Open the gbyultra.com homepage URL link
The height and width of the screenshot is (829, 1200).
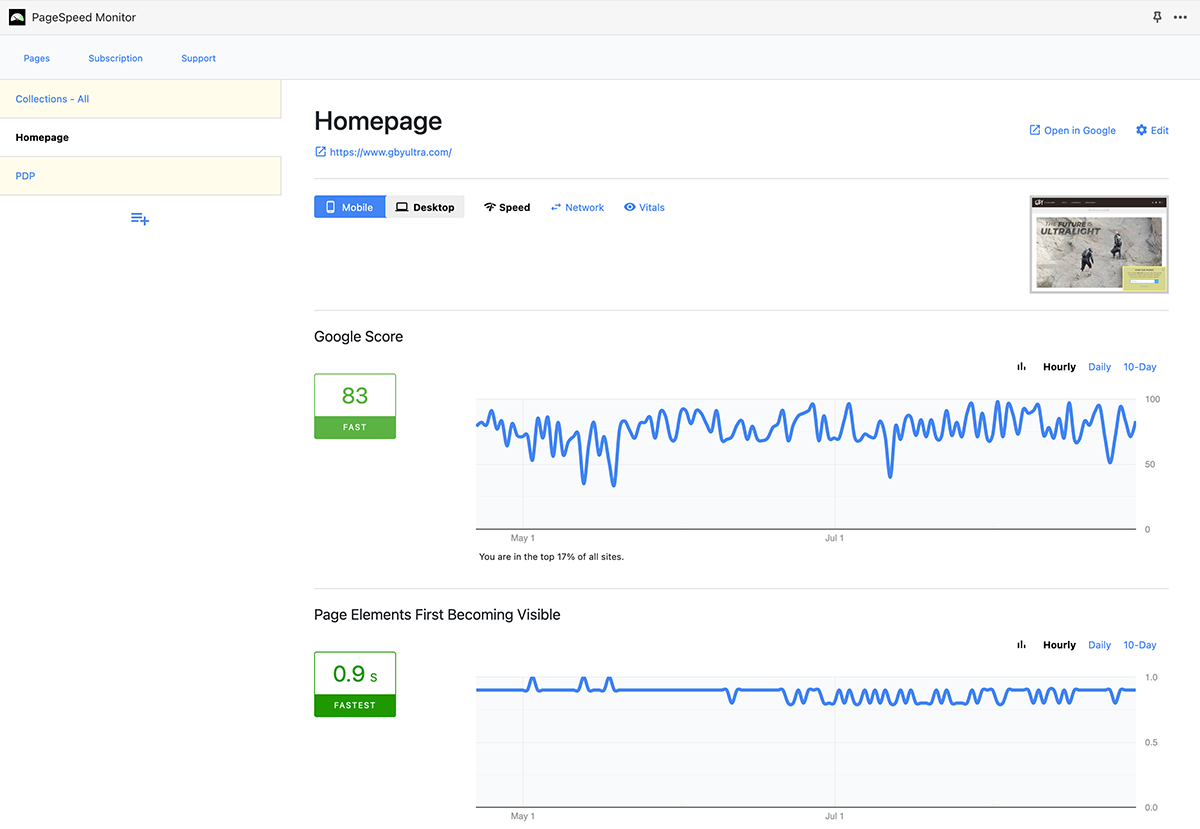pos(390,152)
